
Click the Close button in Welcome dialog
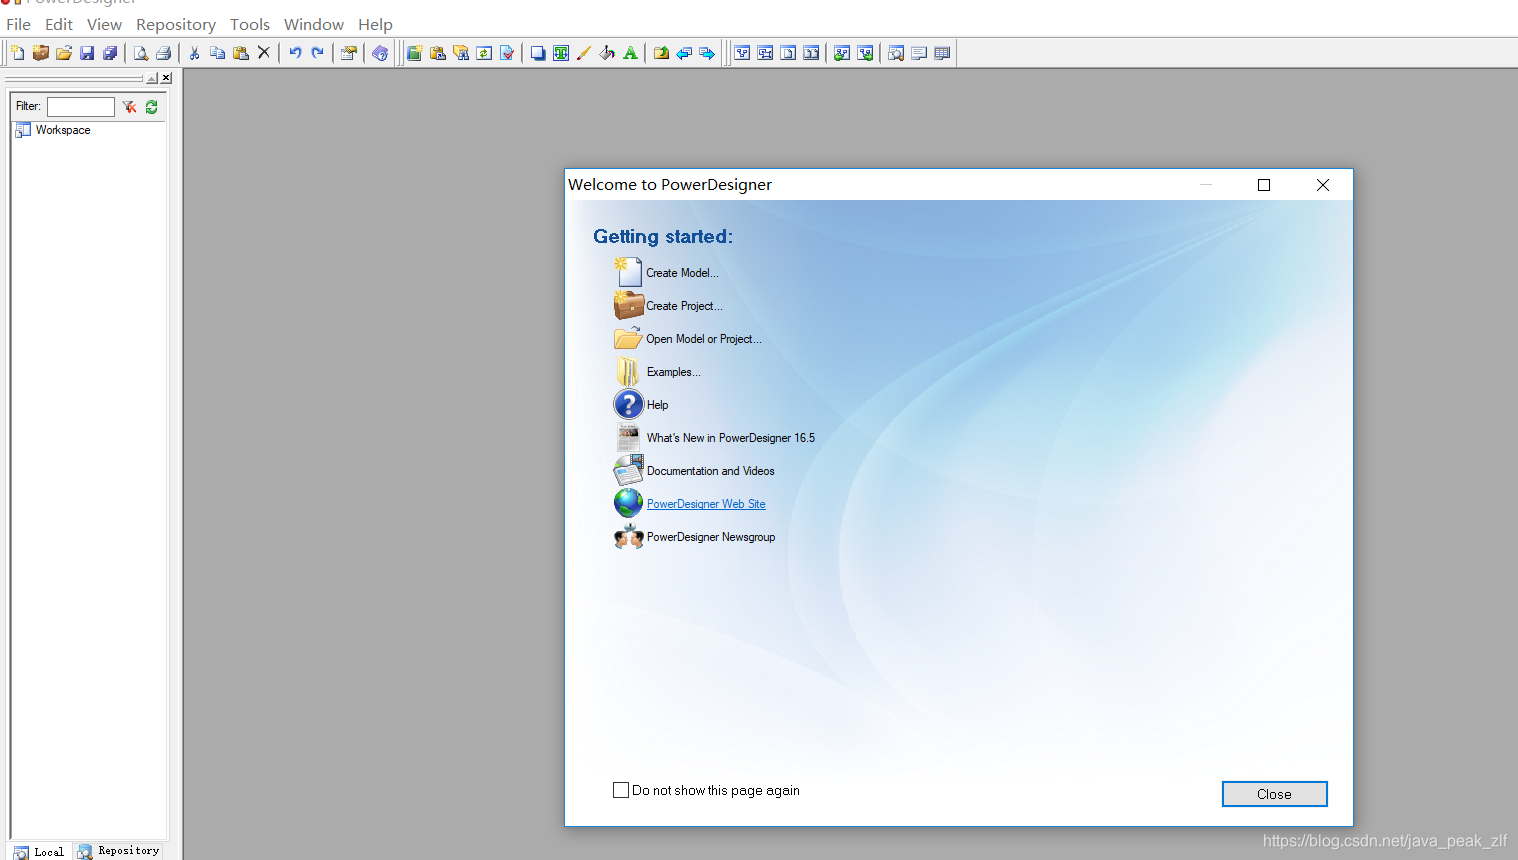[1274, 794]
